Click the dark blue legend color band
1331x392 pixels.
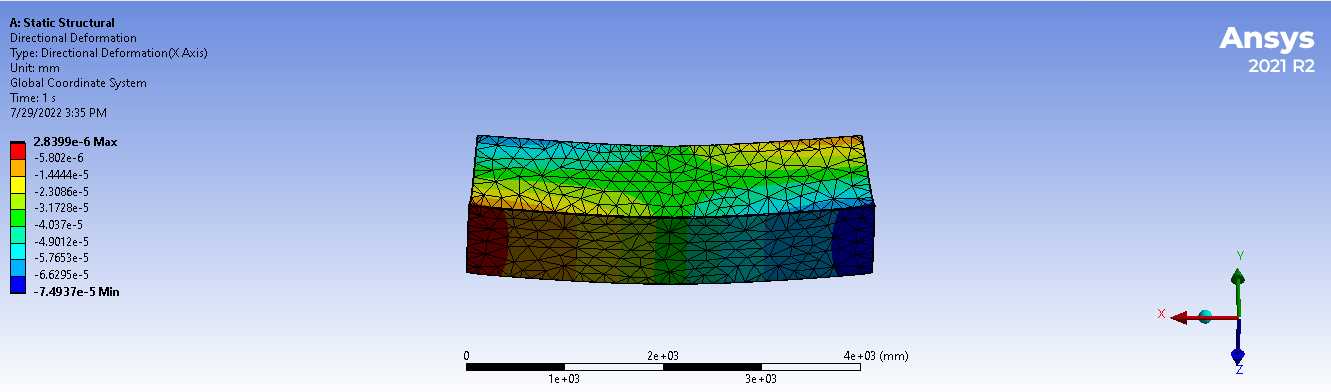[x=18, y=285]
